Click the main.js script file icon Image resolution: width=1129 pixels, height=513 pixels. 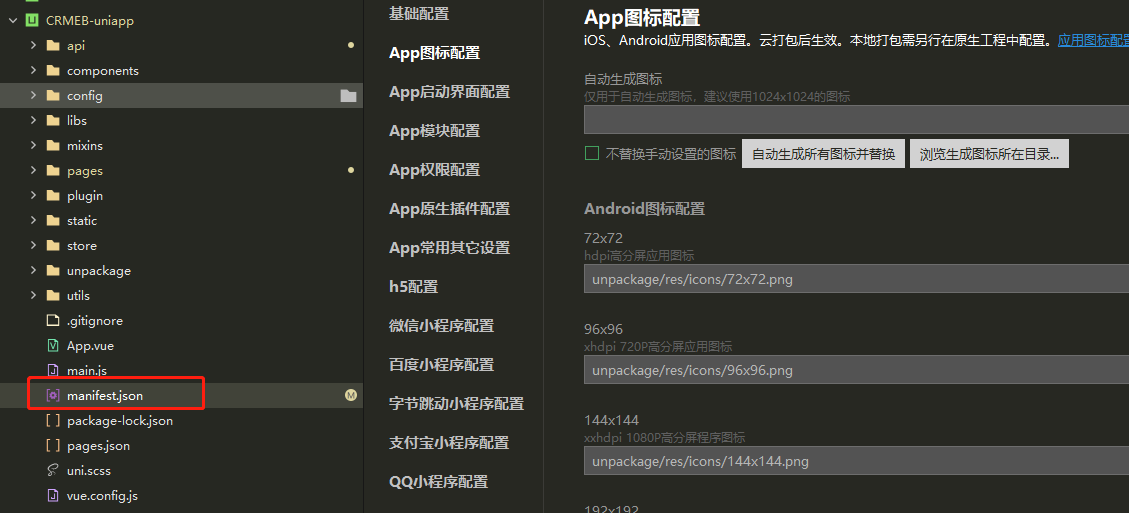[x=53, y=370]
